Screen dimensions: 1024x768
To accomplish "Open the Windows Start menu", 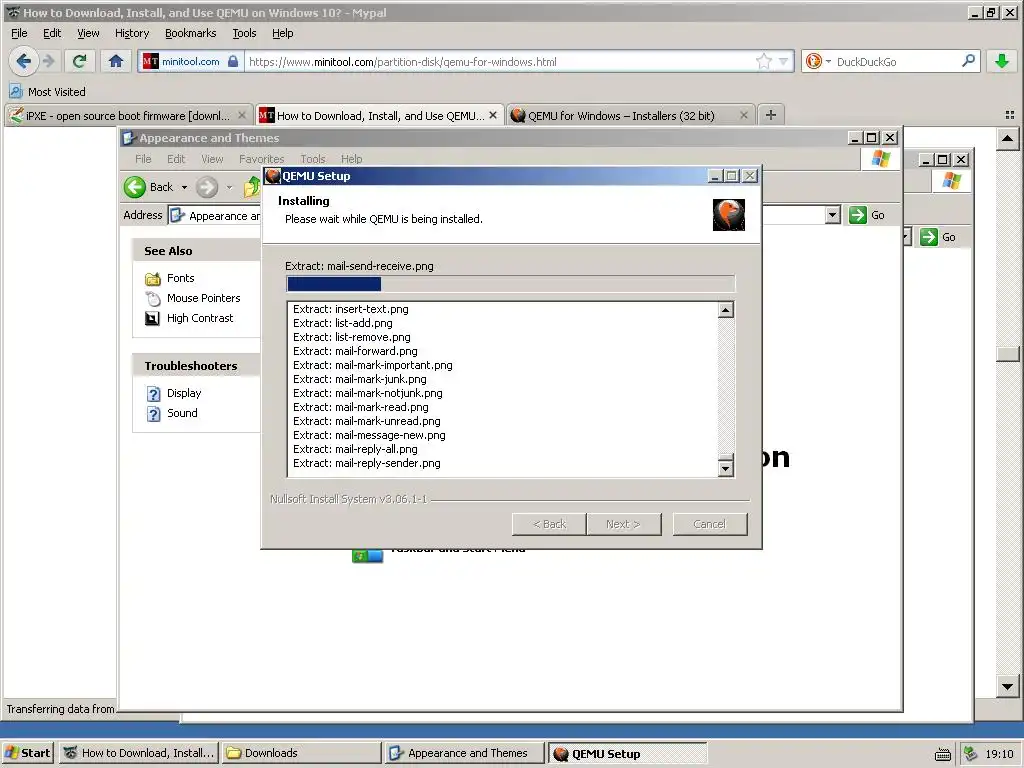I will [x=27, y=753].
